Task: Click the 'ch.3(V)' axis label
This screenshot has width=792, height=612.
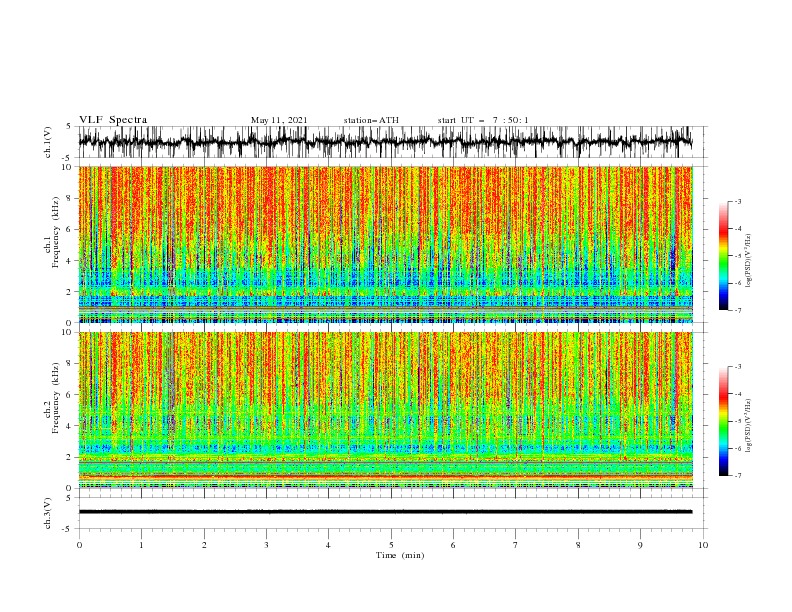Action: pyautogui.click(x=48, y=513)
